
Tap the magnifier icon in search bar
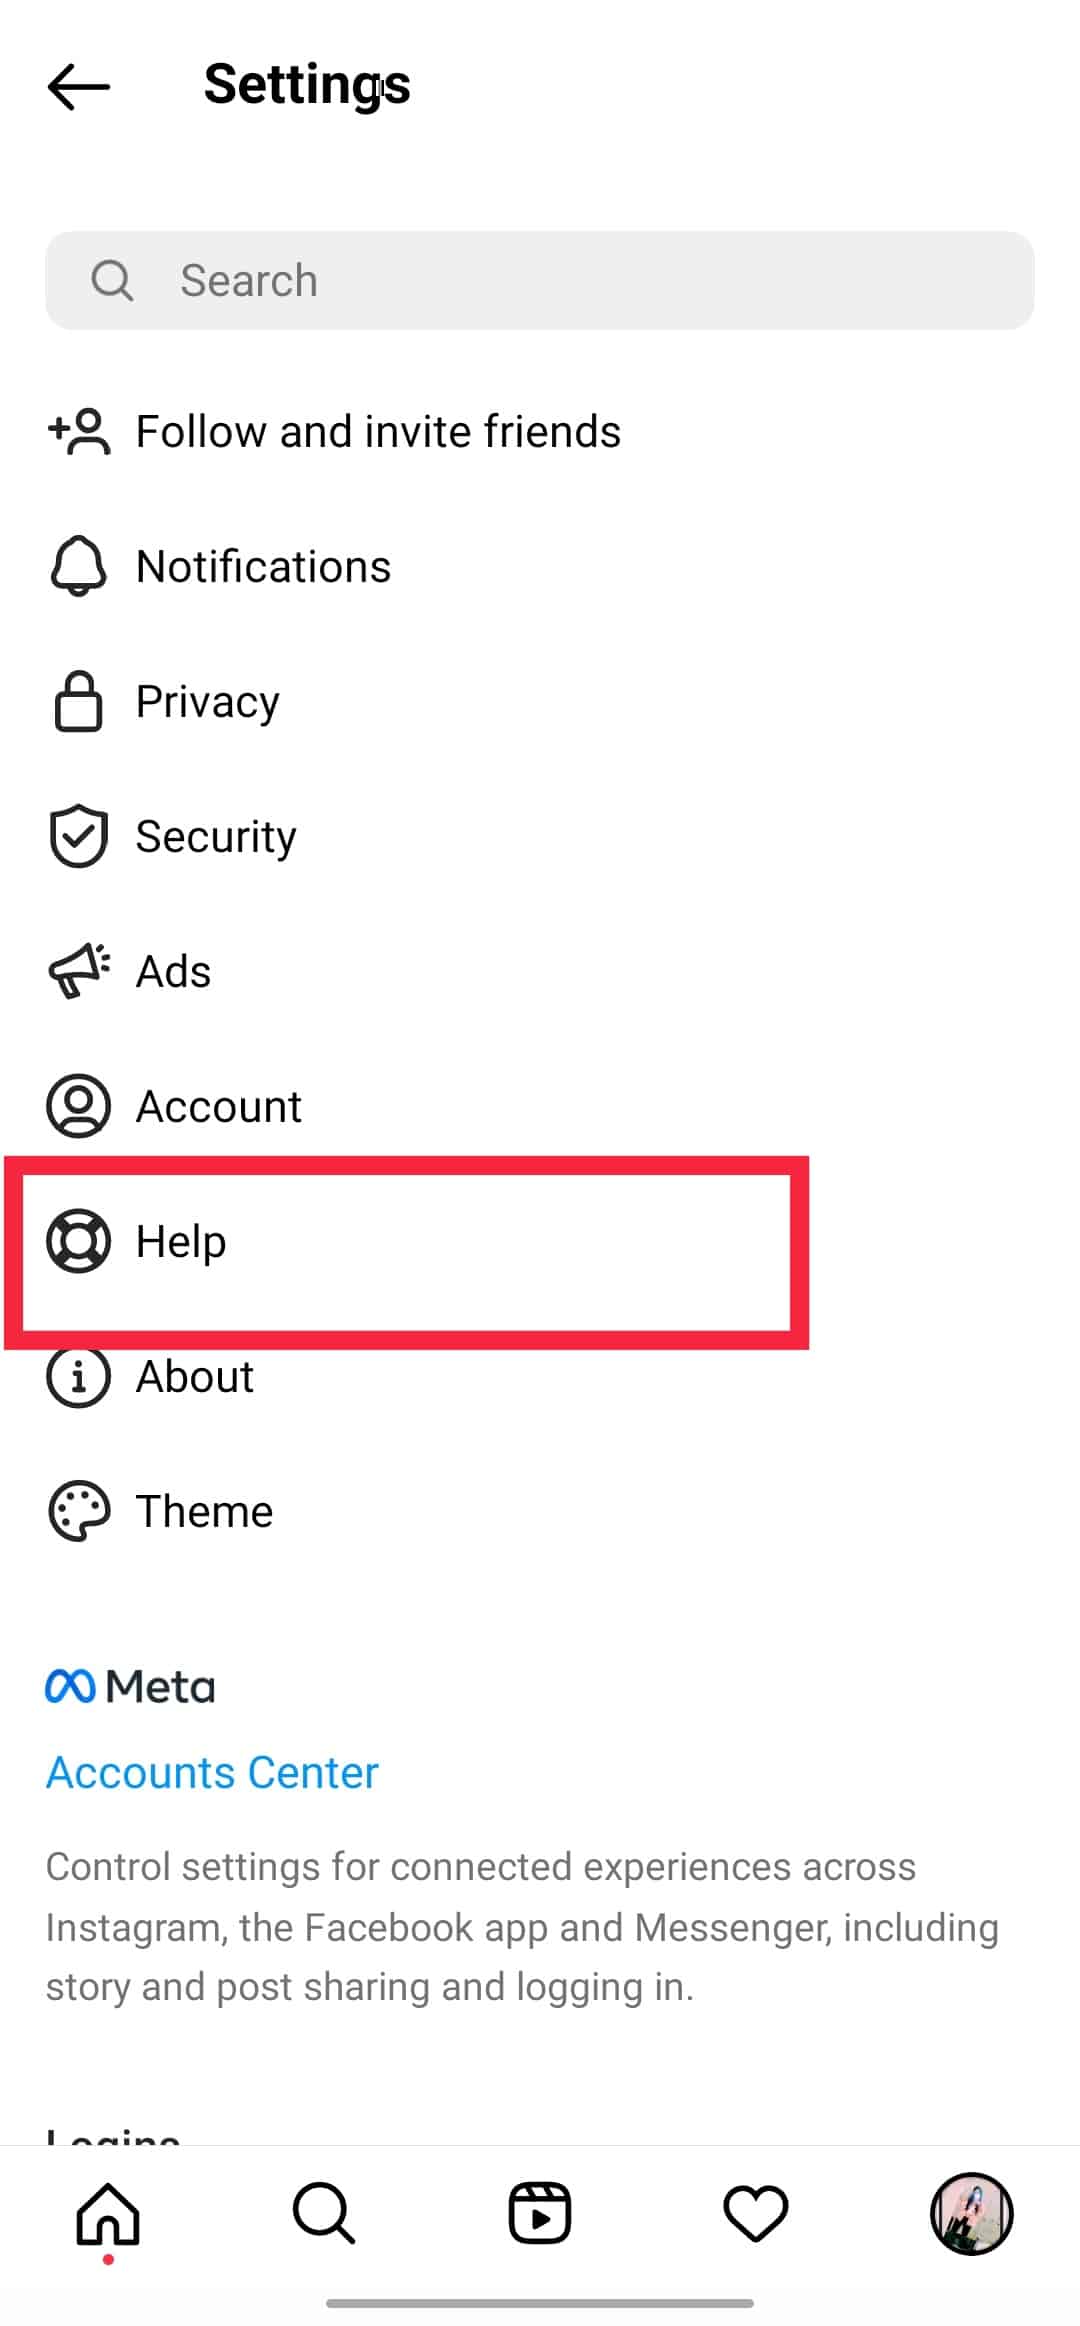click(x=112, y=281)
